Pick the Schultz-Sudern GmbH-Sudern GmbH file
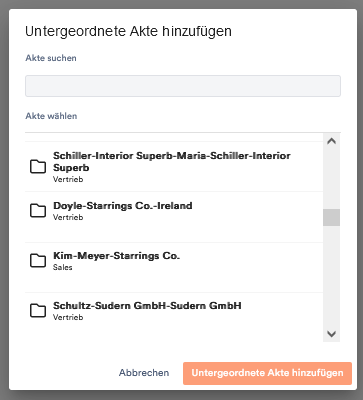 174,317
